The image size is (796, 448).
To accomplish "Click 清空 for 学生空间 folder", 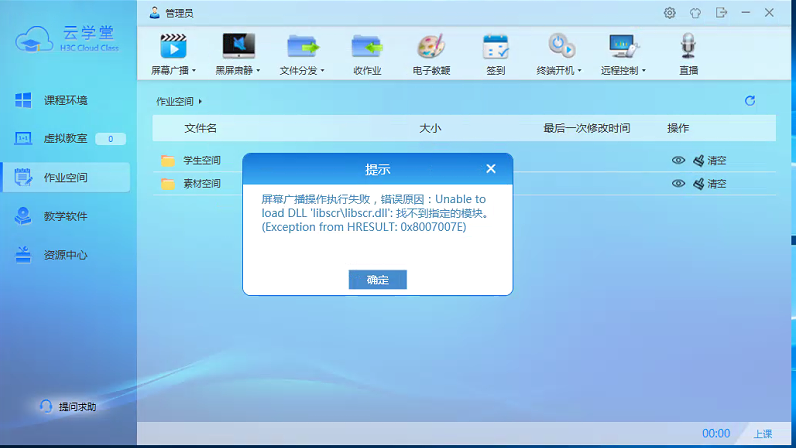I will click(710, 161).
